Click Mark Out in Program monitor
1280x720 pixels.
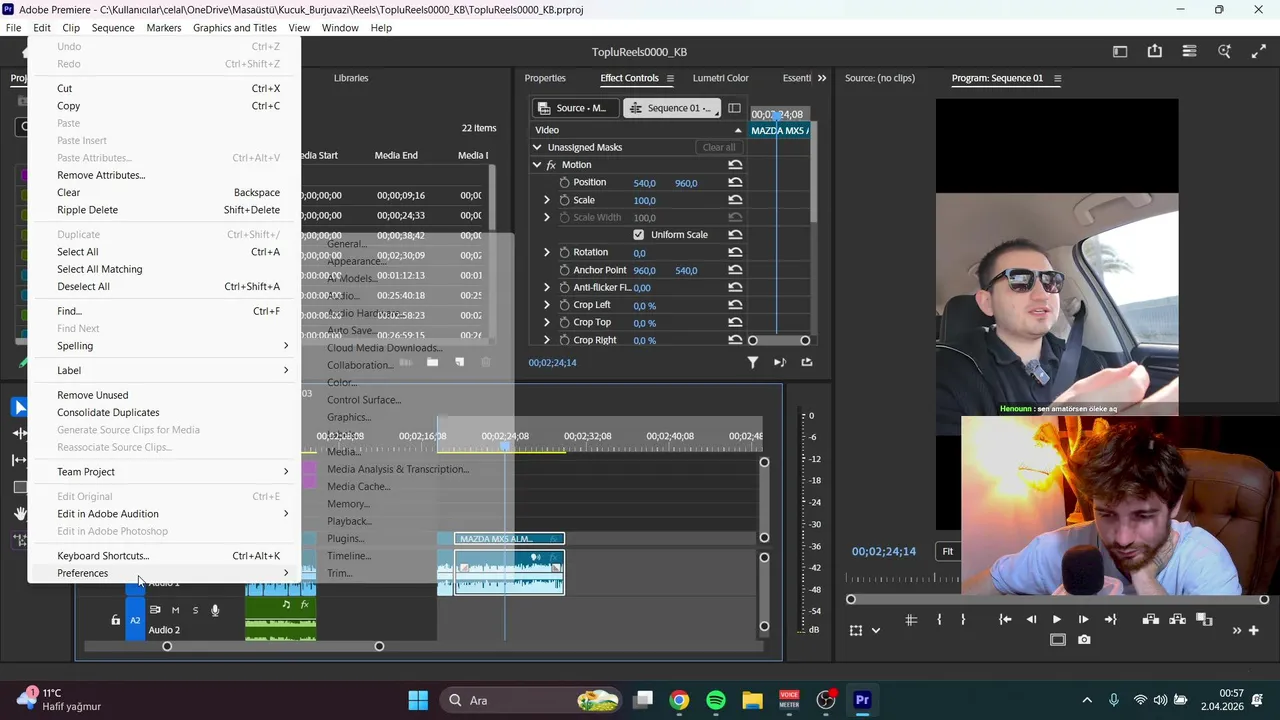coord(963,620)
